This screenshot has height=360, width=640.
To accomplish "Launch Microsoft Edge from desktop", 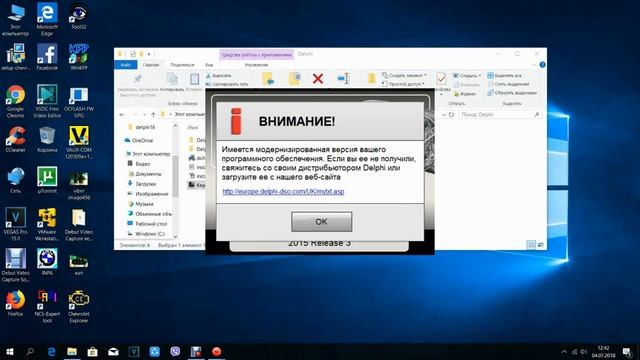I will (x=47, y=19).
